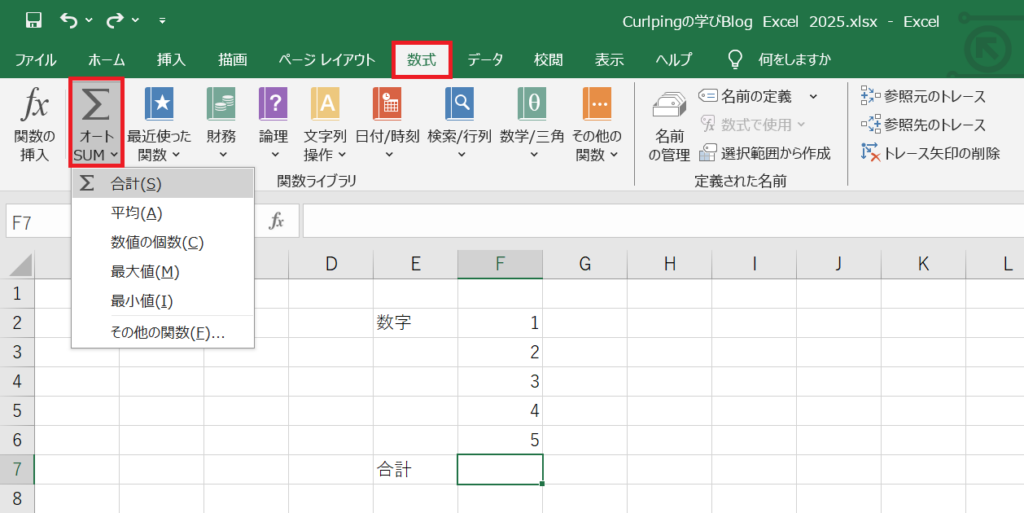
Task: Choose 平均(A) from the AutoSum menu
Action: point(163,213)
